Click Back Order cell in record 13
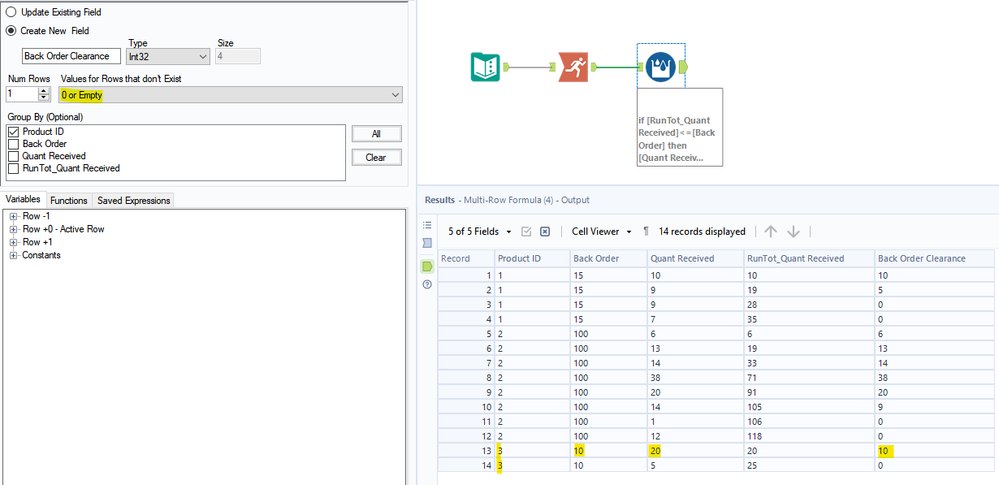Screen dimensions: 999x485 (x=607, y=451)
